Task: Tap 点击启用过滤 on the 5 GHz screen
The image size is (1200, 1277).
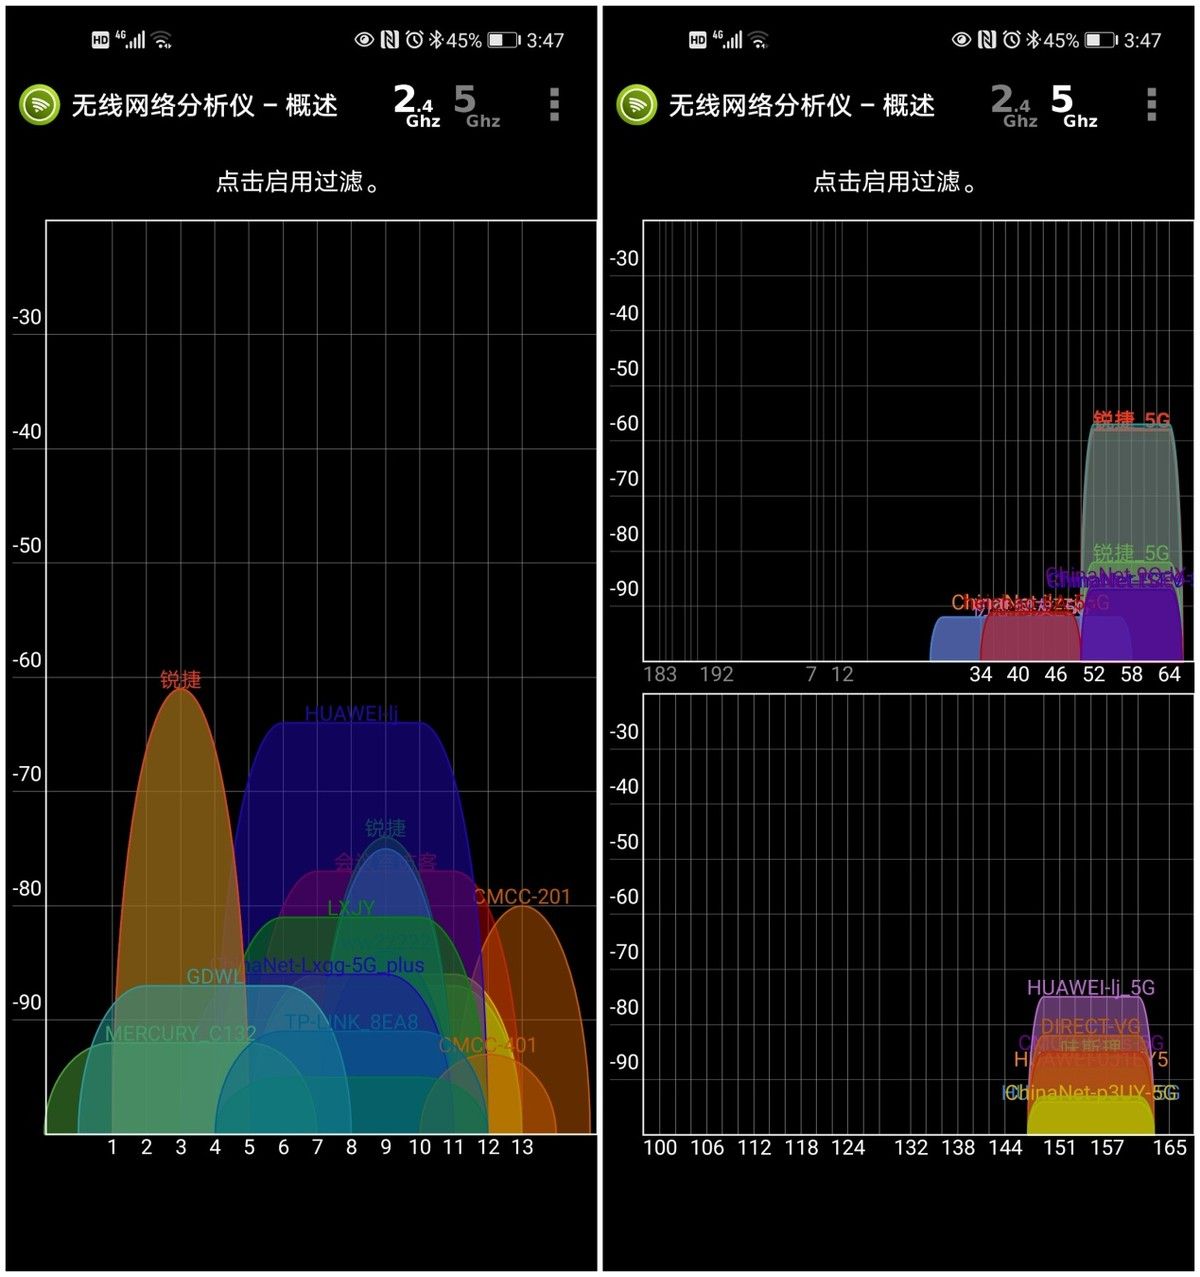Action: [895, 182]
